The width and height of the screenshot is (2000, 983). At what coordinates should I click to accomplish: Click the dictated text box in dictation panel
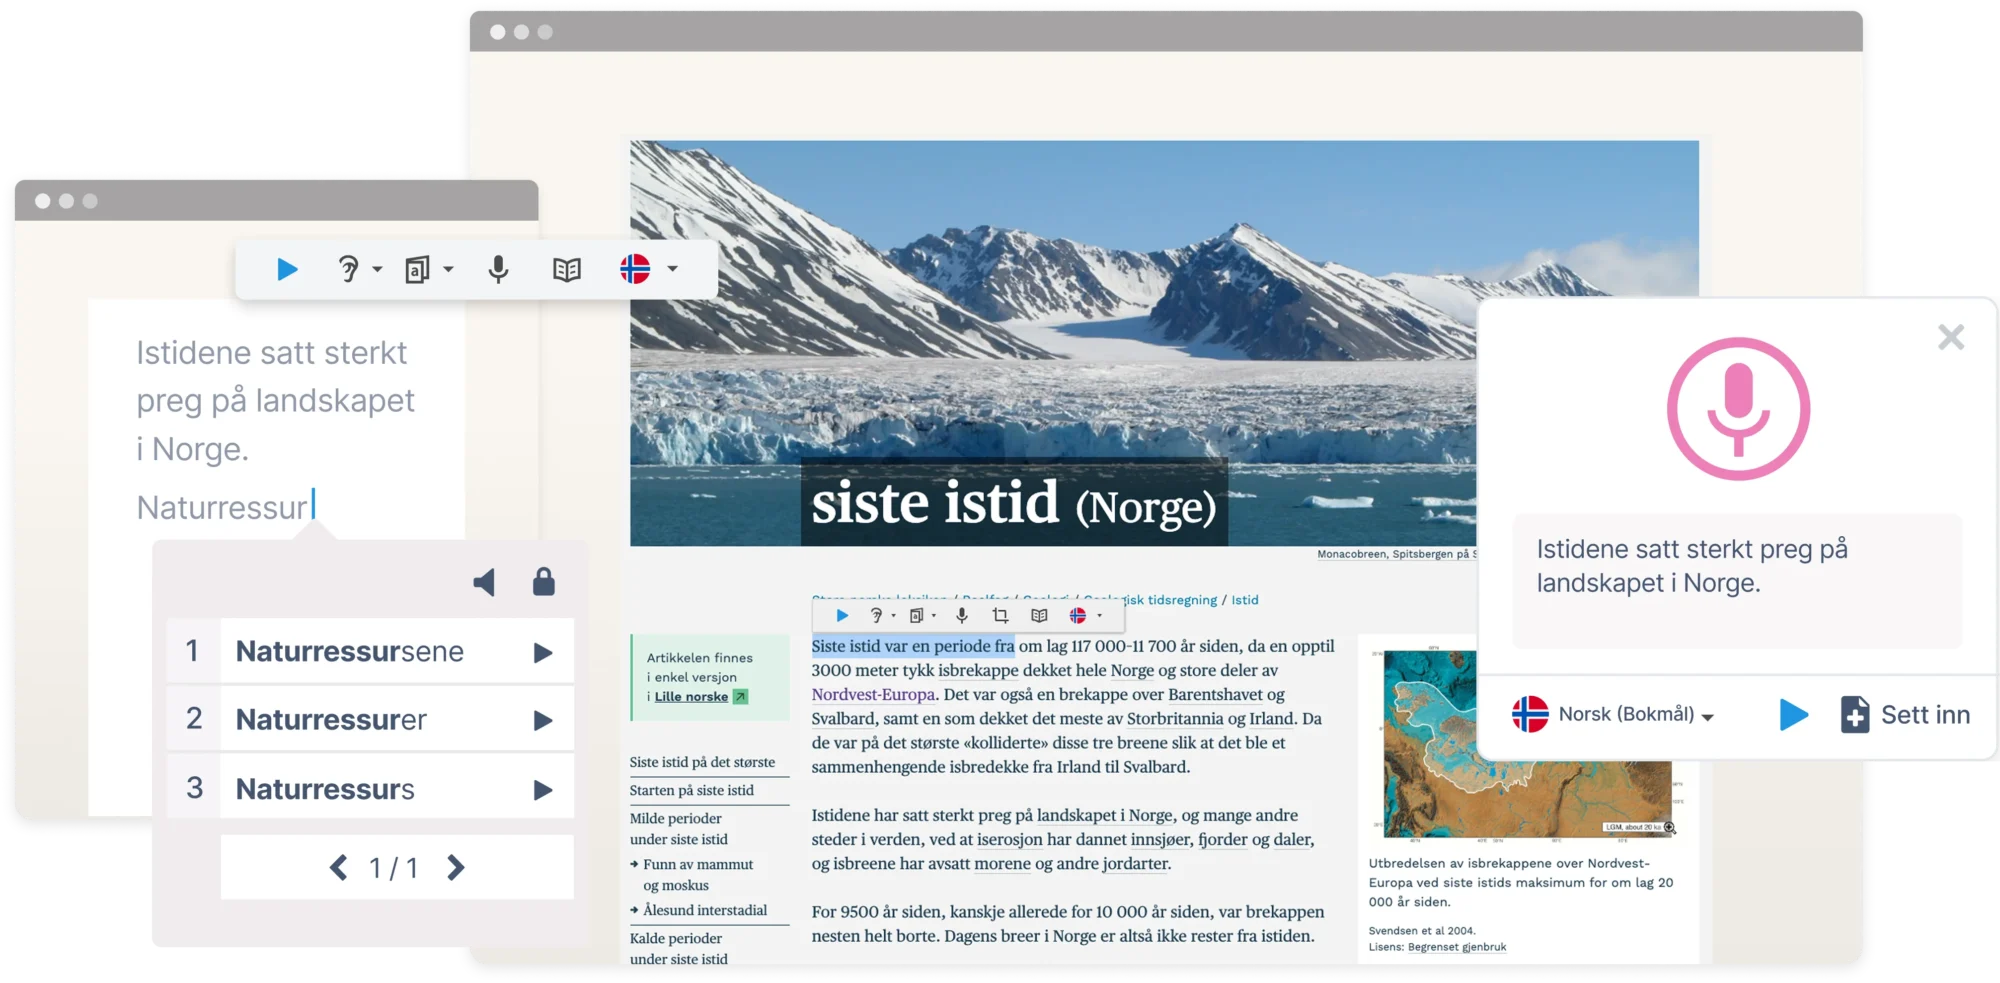point(1737,580)
